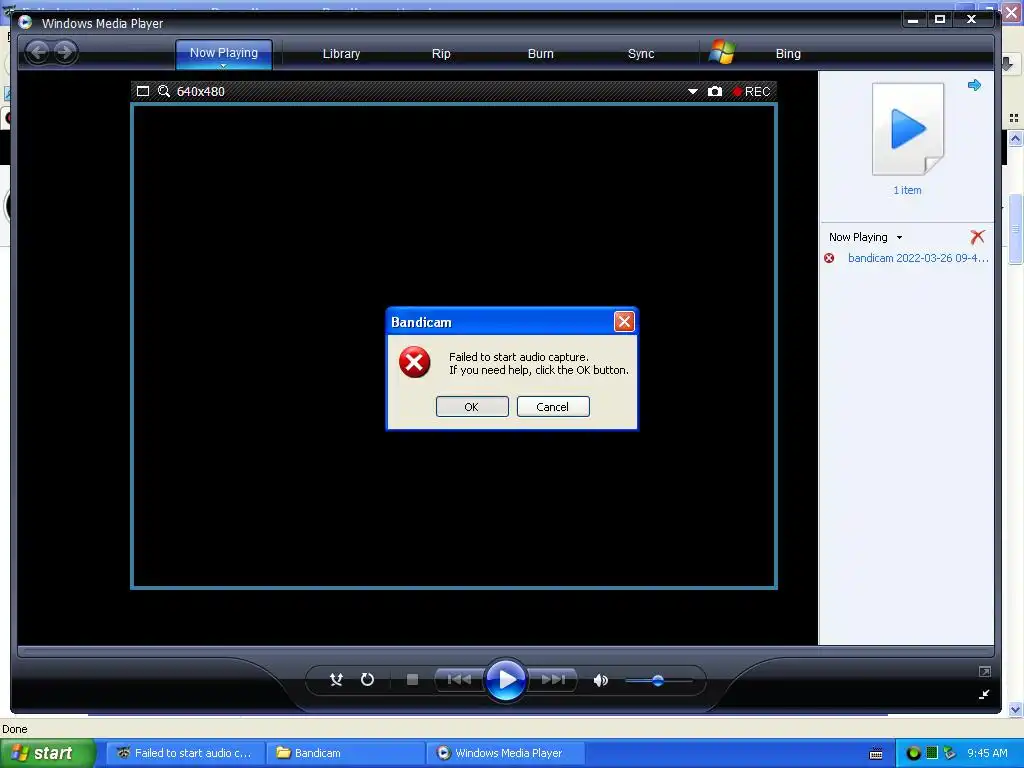Click the Bandicam magnifier search icon

click(164, 91)
